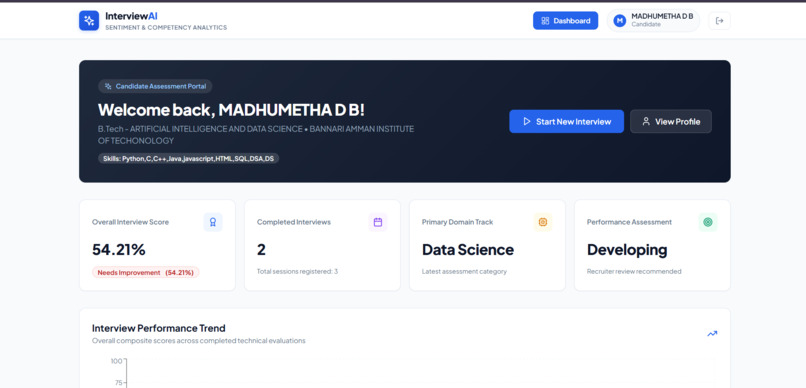Click the Skills list tag in banner

pyautogui.click(x=189, y=159)
